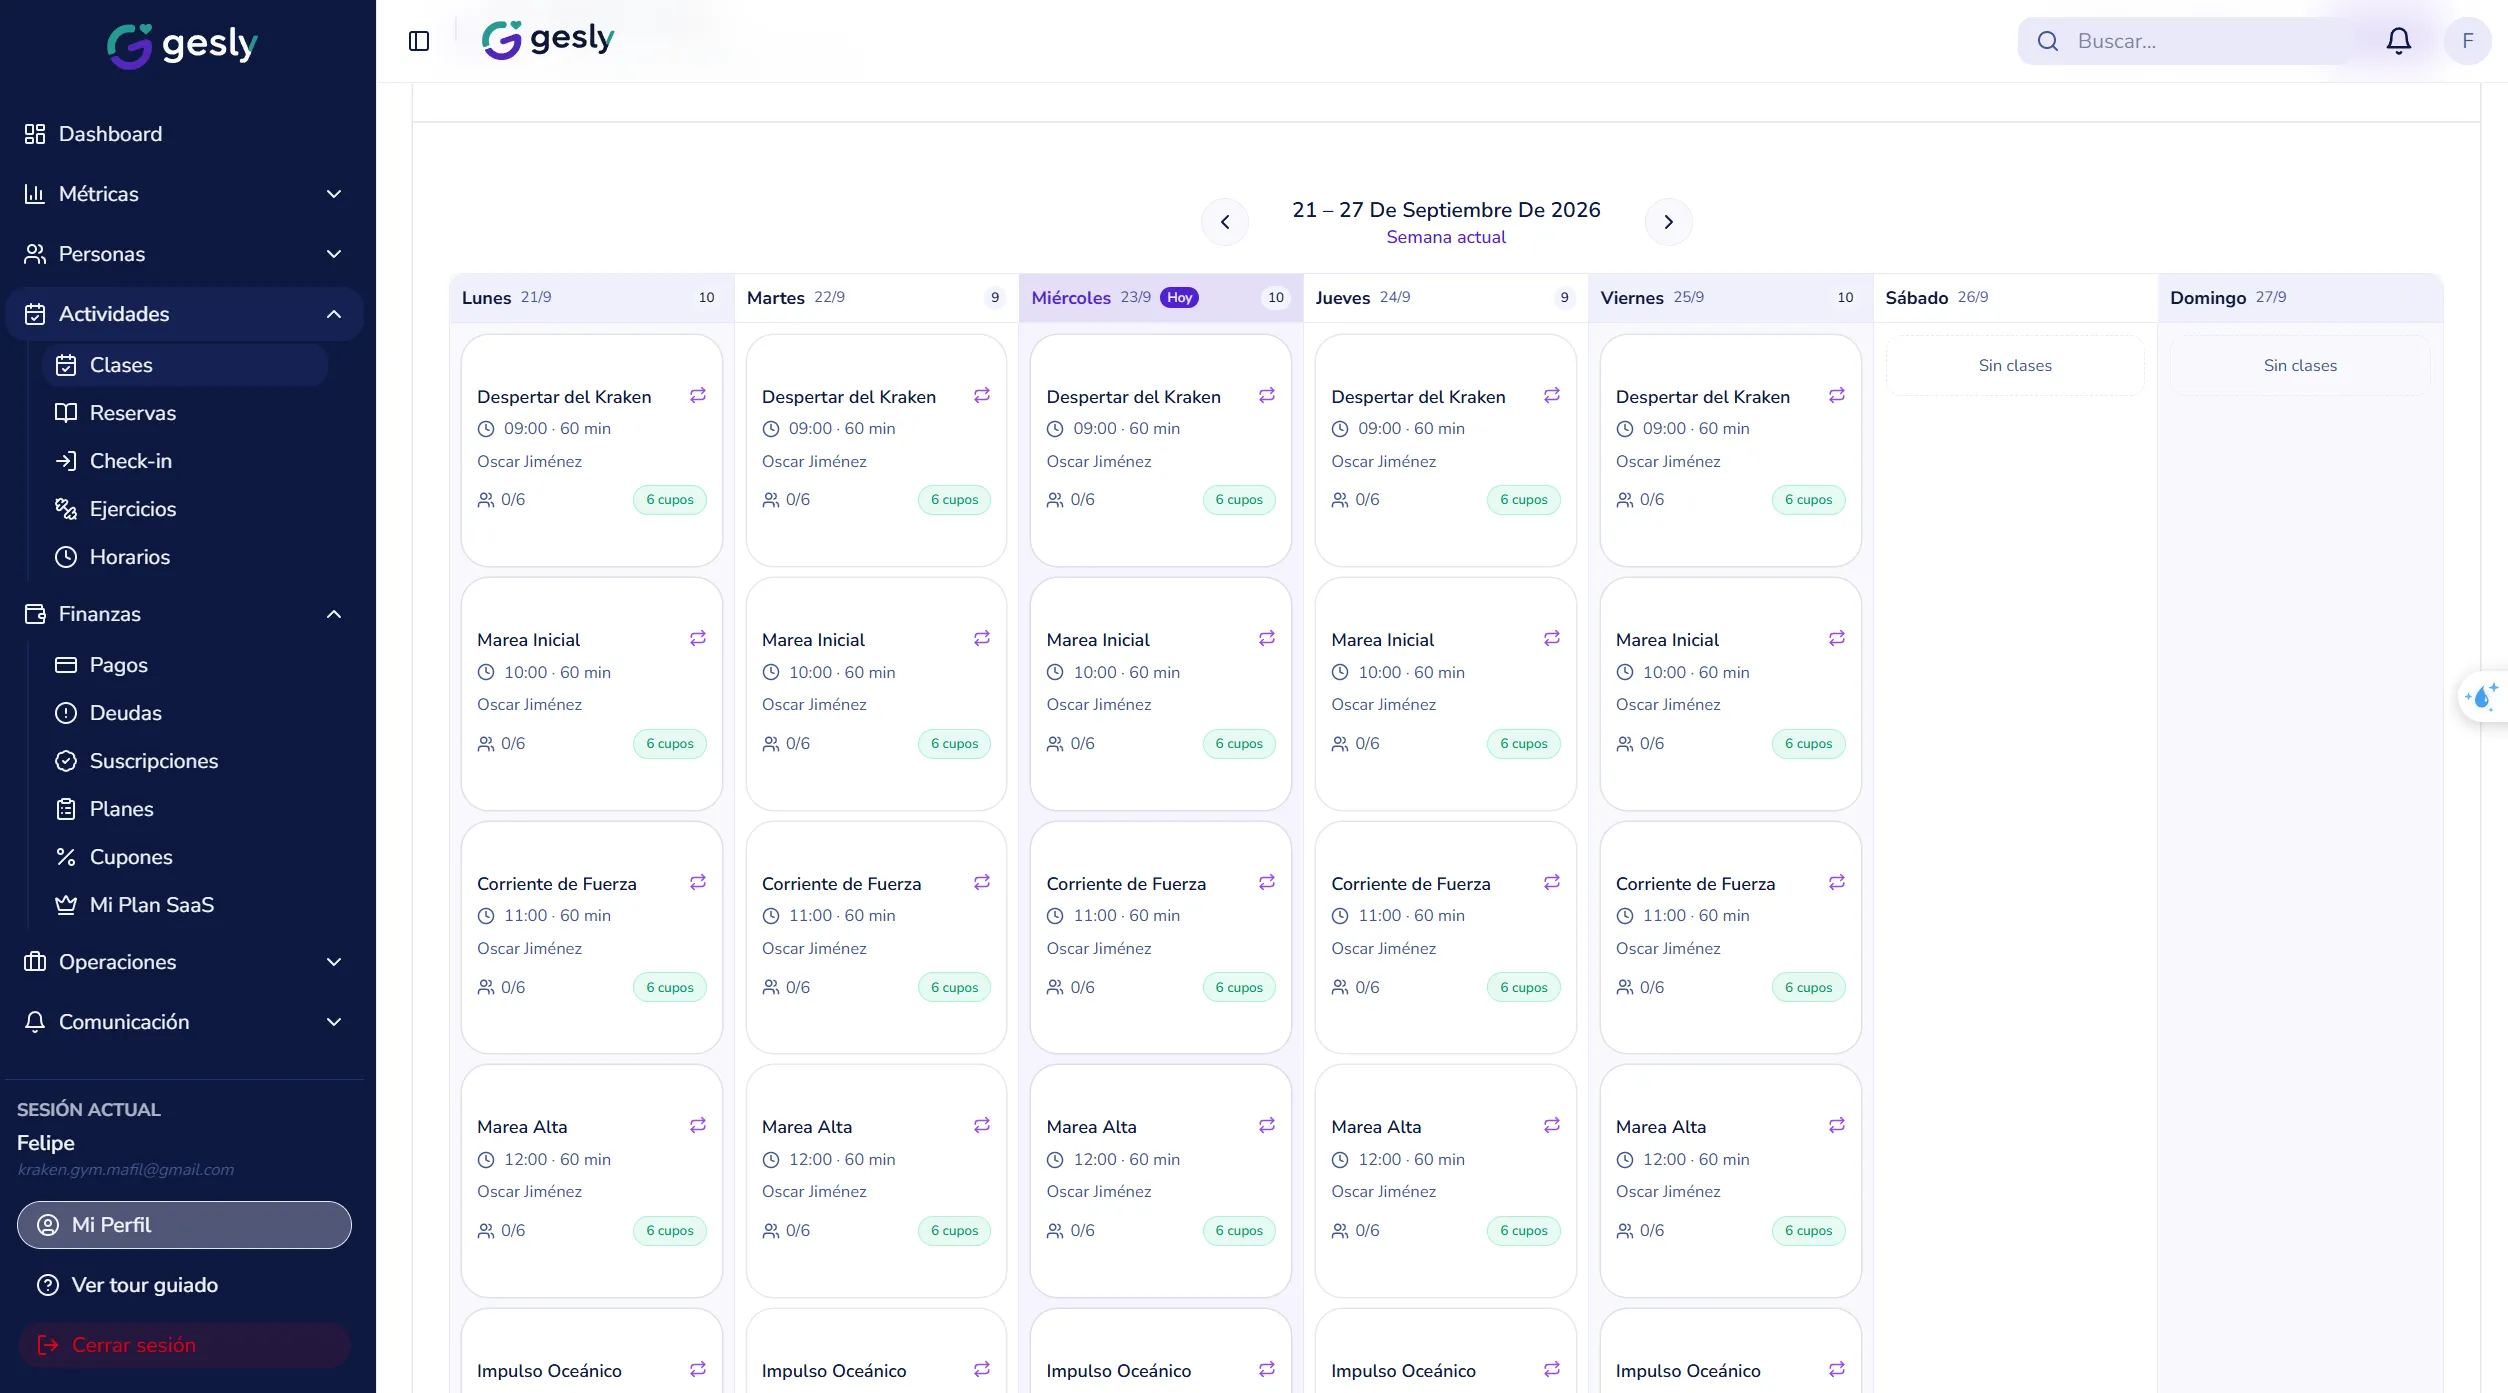The image size is (2508, 1393).
Task: Go to previous week arrow
Action: tap(1225, 222)
